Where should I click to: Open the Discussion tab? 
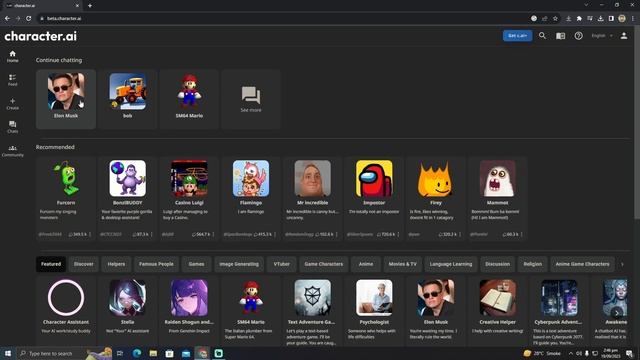click(498, 264)
